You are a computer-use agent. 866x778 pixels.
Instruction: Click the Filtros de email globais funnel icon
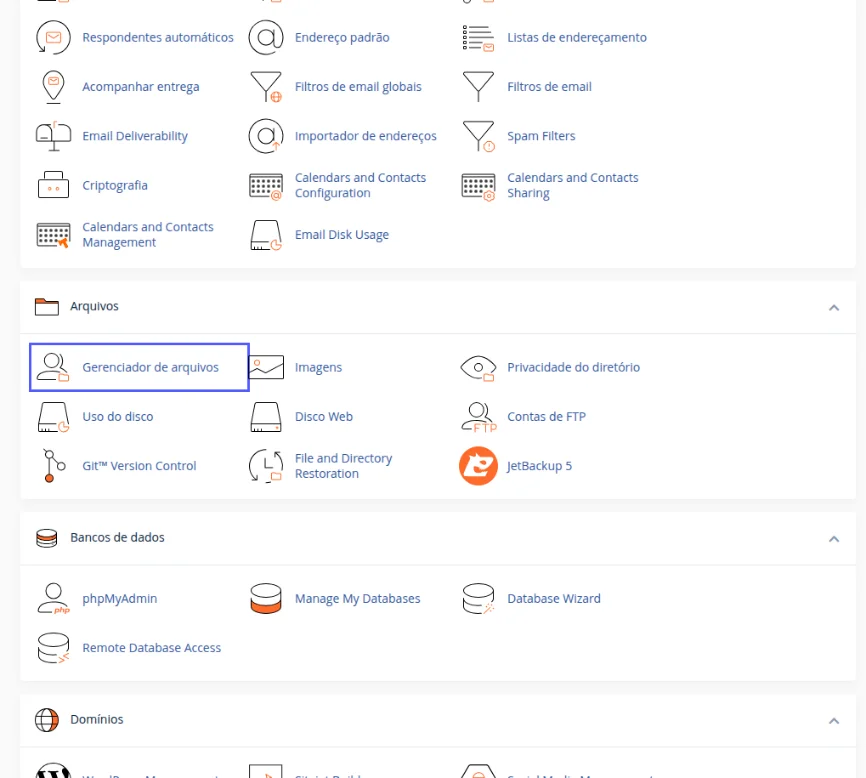click(x=266, y=87)
